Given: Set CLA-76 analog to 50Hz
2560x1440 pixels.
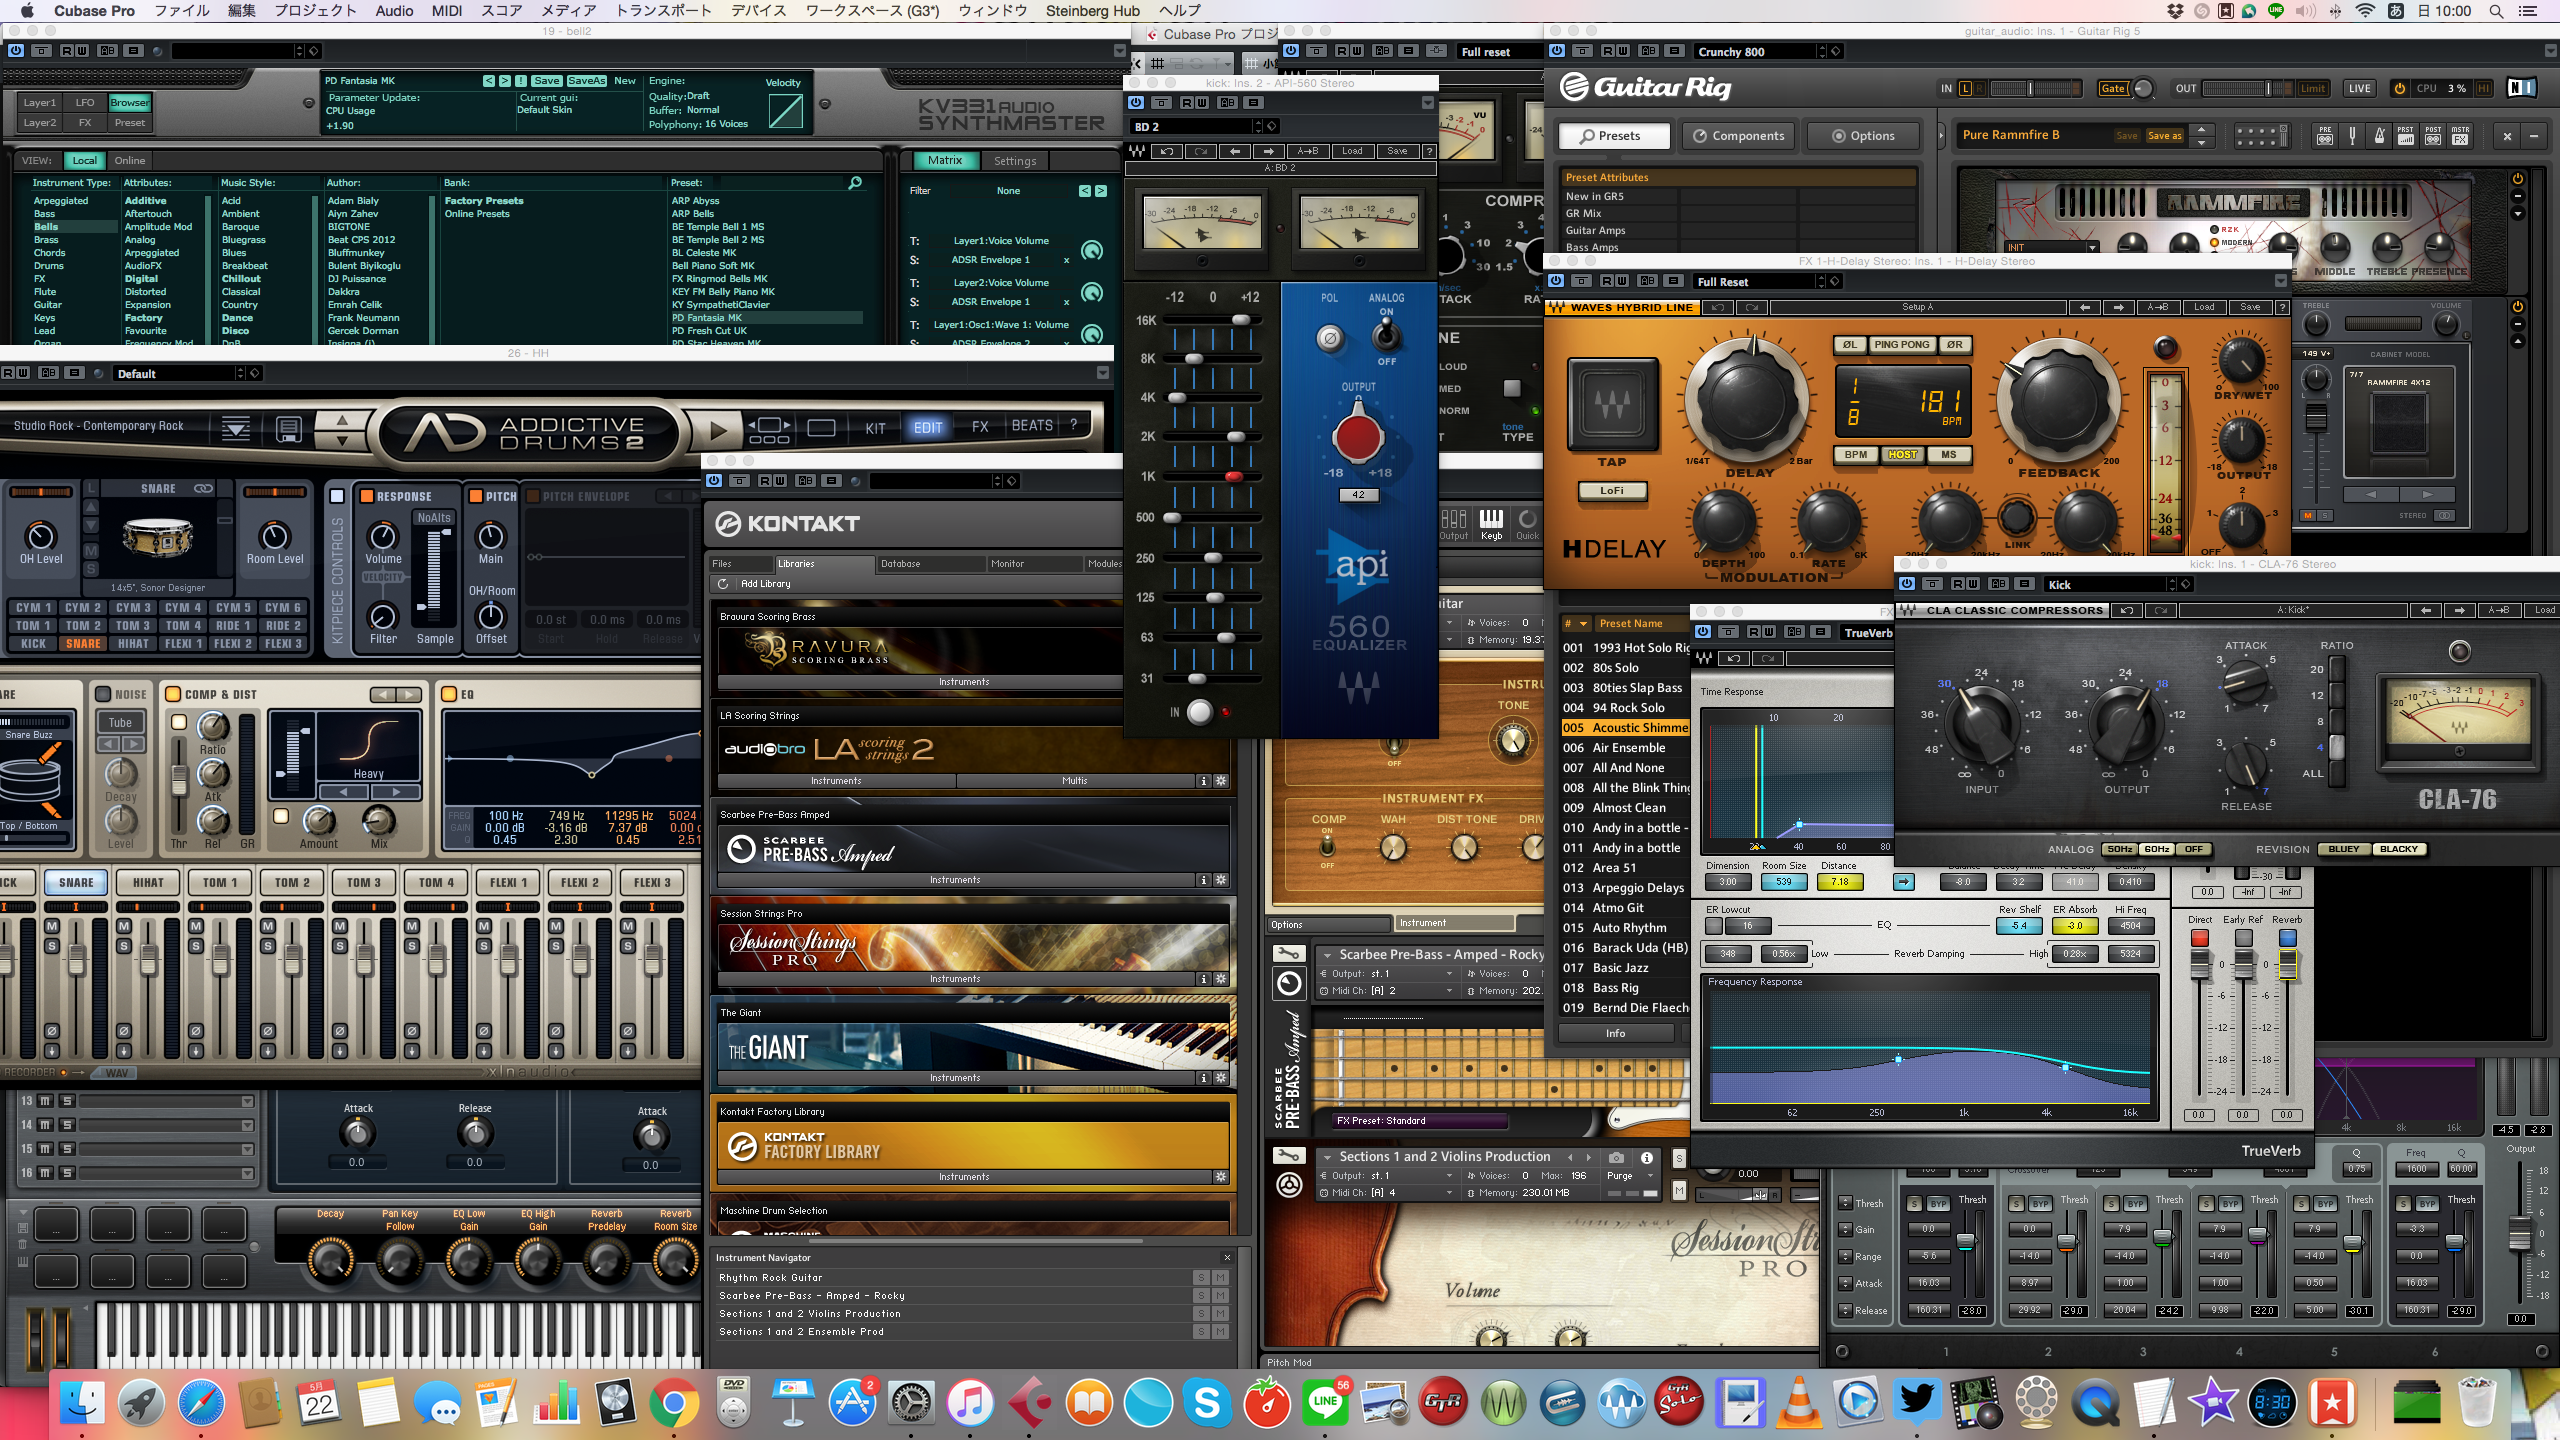Looking at the screenshot, I should coord(2120,849).
